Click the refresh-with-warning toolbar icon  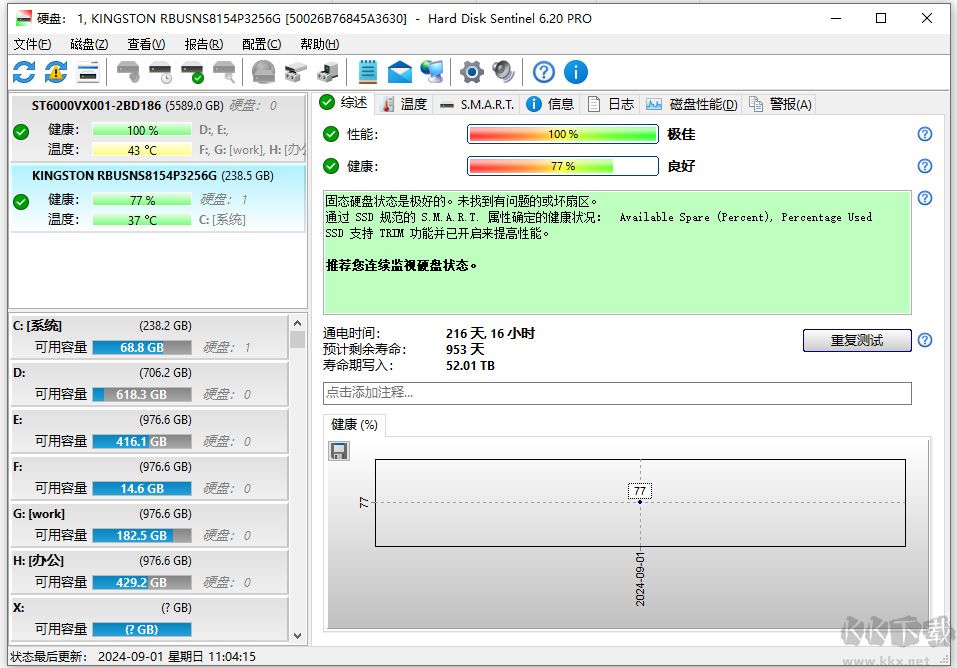(56, 72)
